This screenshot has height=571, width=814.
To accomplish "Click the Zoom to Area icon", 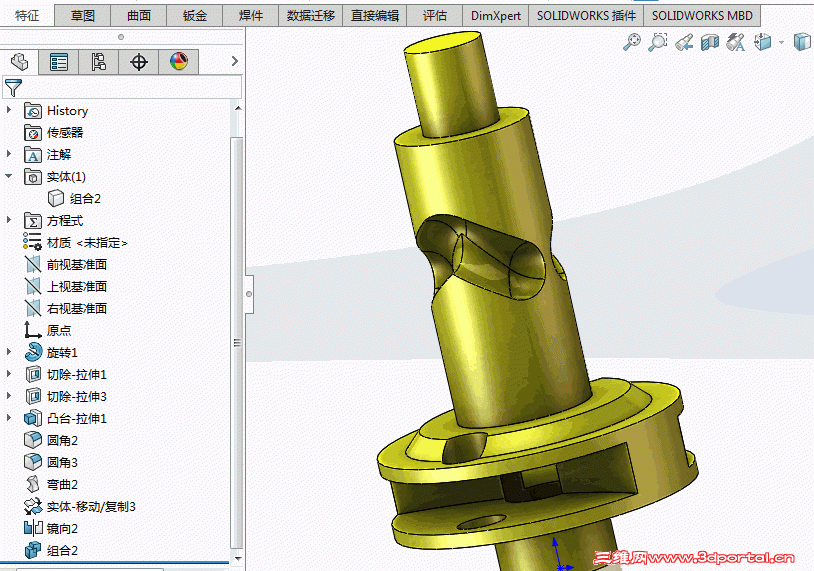I will [658, 42].
